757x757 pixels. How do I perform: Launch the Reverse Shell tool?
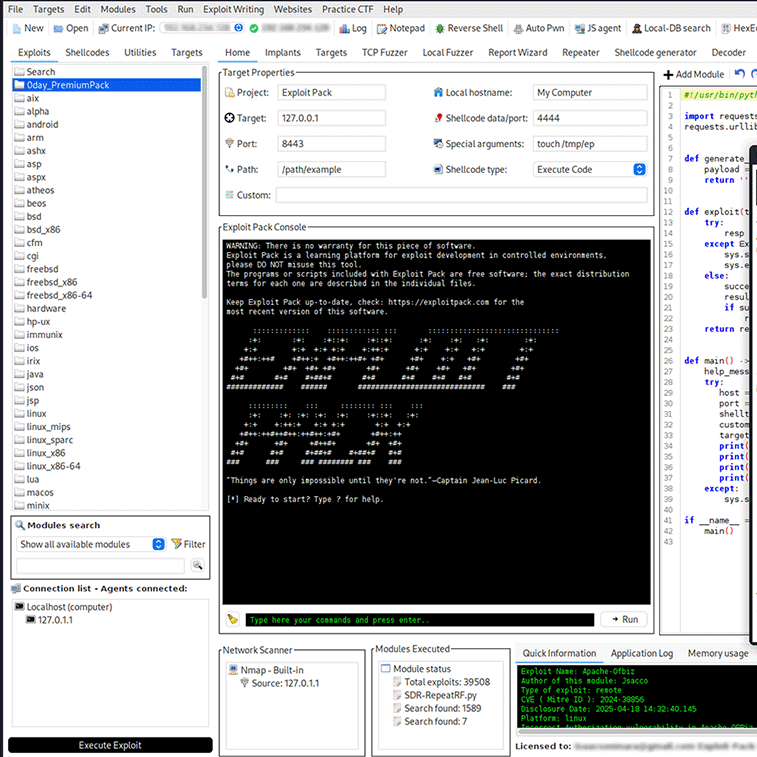468,28
